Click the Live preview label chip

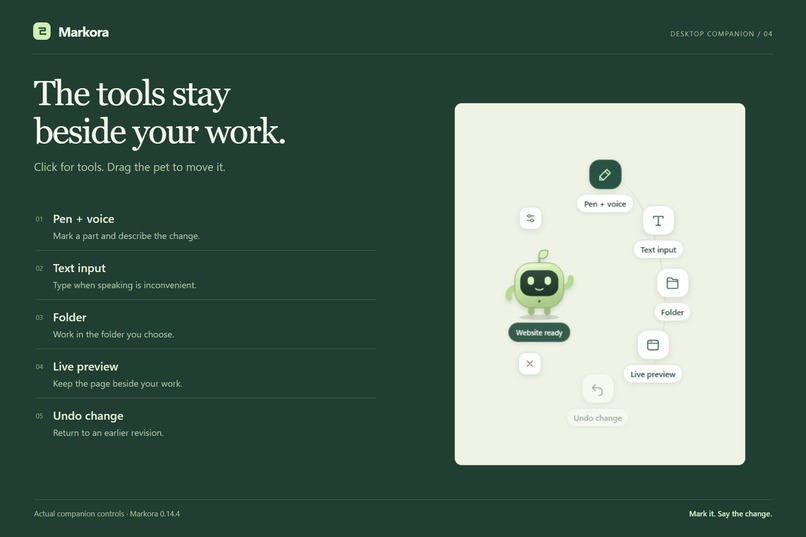click(x=653, y=374)
